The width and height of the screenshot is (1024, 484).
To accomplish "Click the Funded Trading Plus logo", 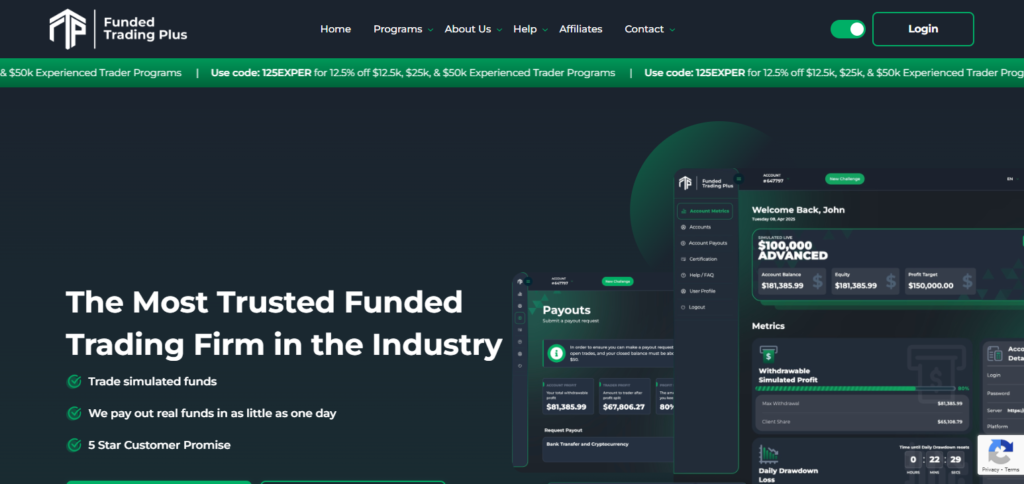I will point(118,29).
